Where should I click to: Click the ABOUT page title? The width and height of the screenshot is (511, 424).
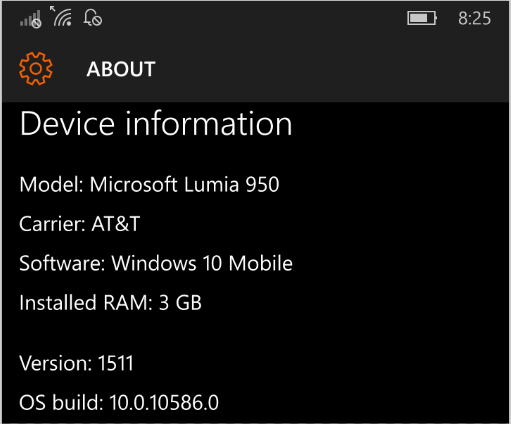pyautogui.click(x=121, y=69)
